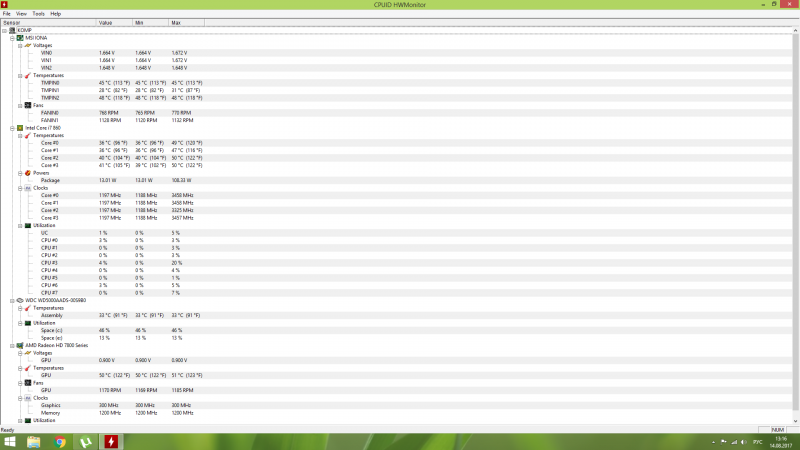Open the Tools menu

(x=39, y=14)
